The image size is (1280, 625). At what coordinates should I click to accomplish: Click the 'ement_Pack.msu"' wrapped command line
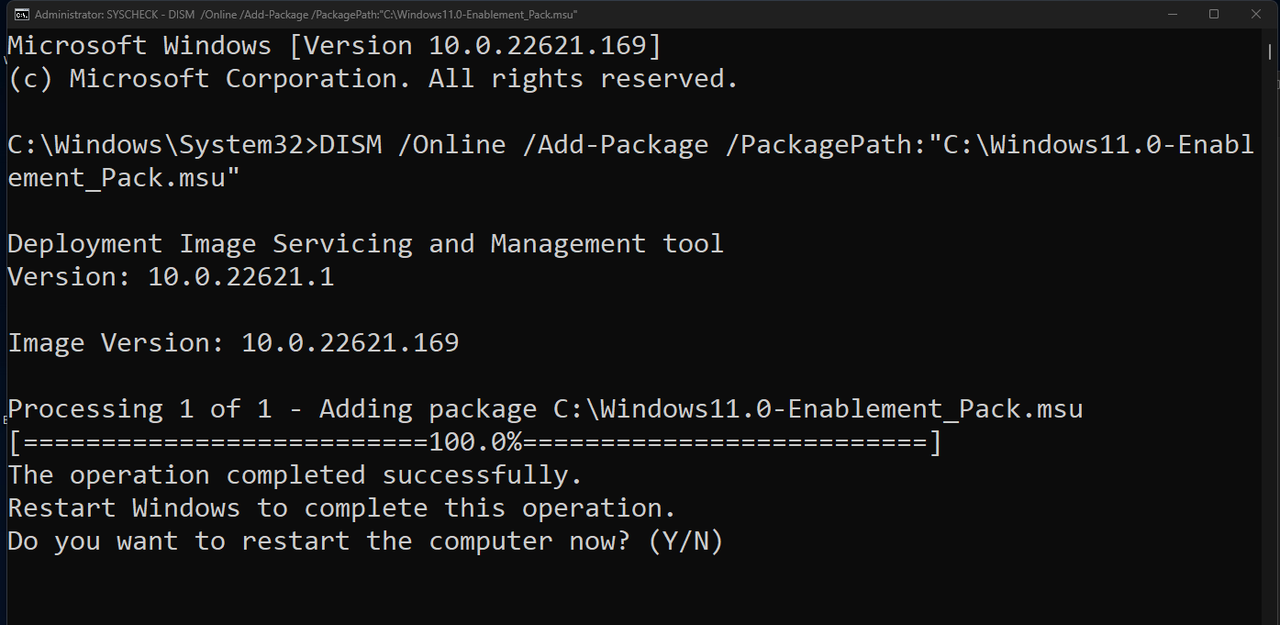[123, 178]
